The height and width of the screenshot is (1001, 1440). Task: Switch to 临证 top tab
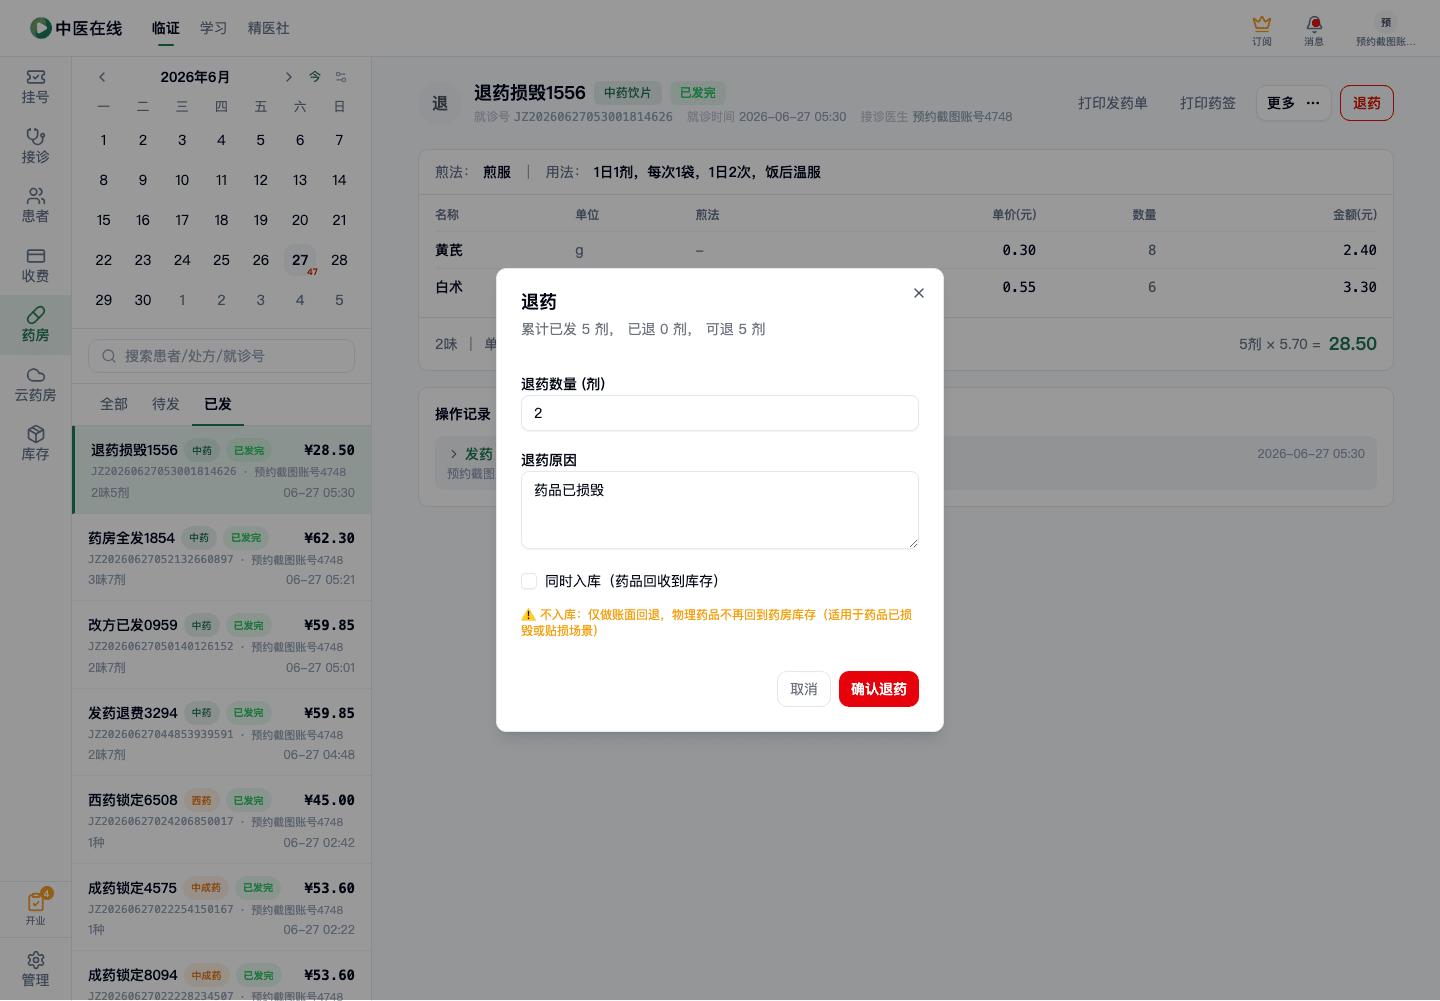(x=166, y=28)
